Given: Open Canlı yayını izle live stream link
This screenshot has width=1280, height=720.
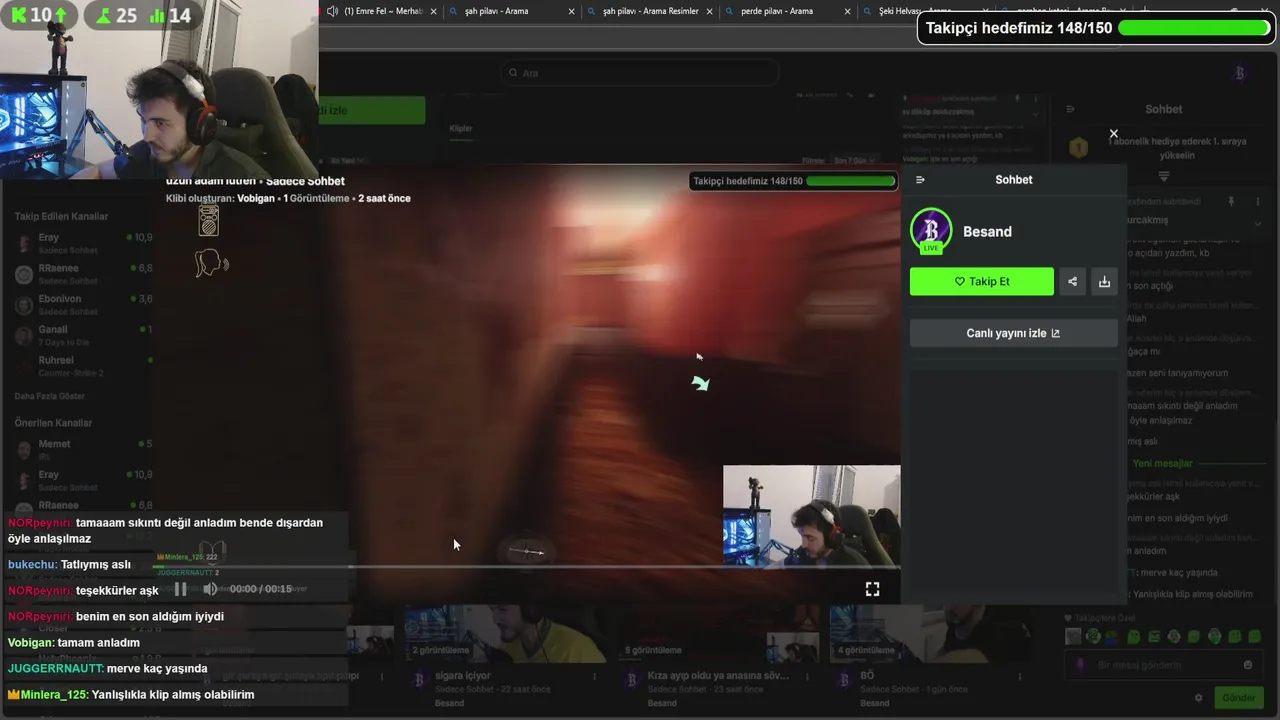Looking at the screenshot, I should (x=1013, y=333).
